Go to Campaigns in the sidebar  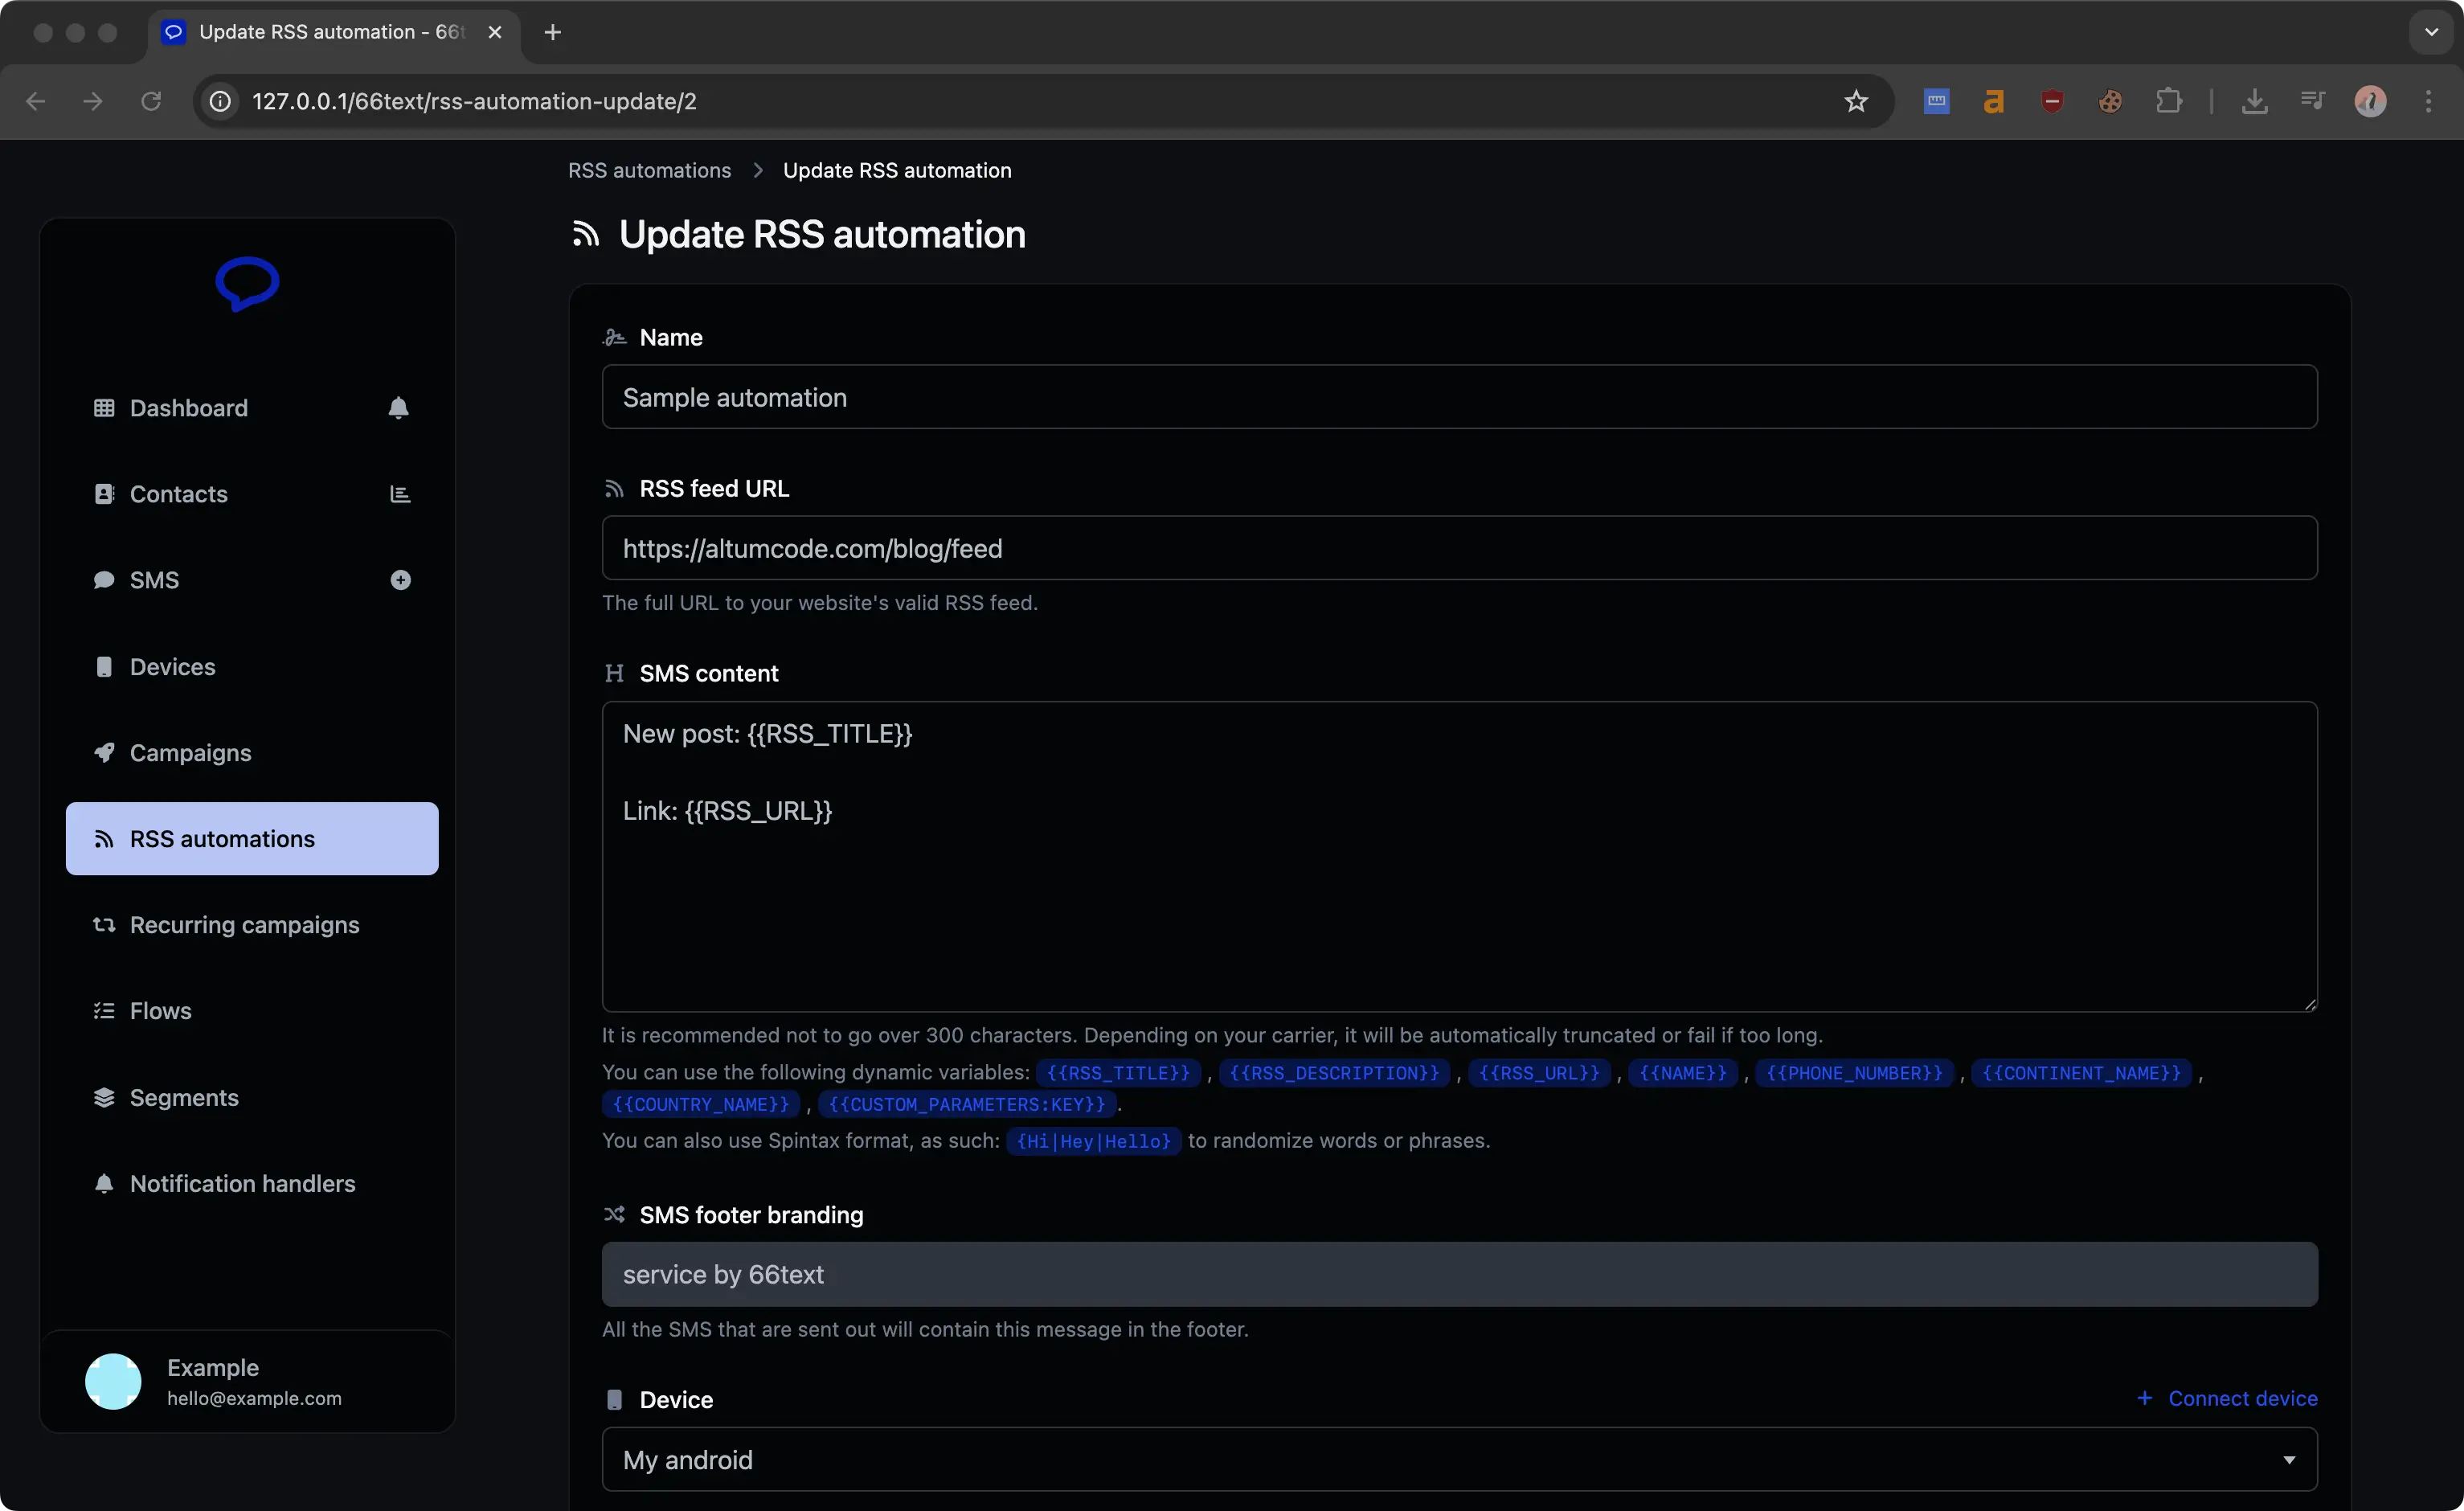[x=190, y=753]
